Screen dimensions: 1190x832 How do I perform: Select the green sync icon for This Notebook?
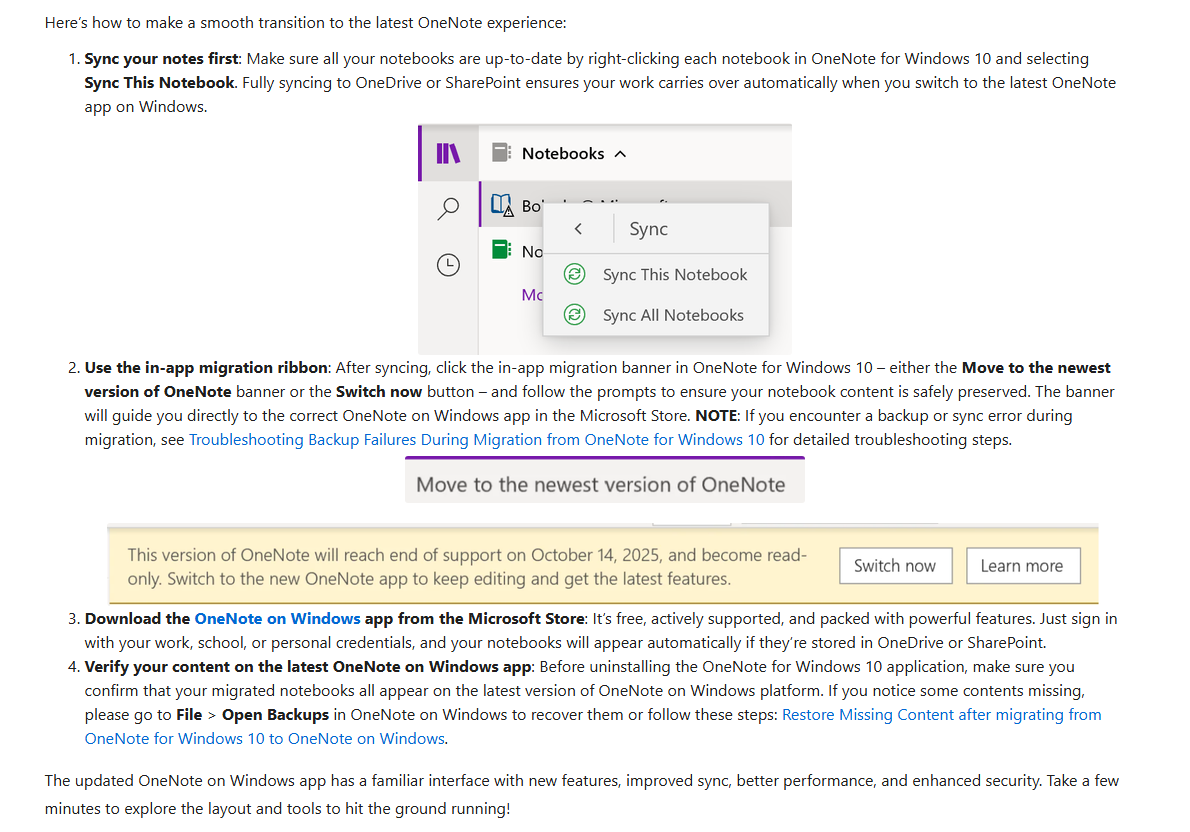click(x=575, y=274)
